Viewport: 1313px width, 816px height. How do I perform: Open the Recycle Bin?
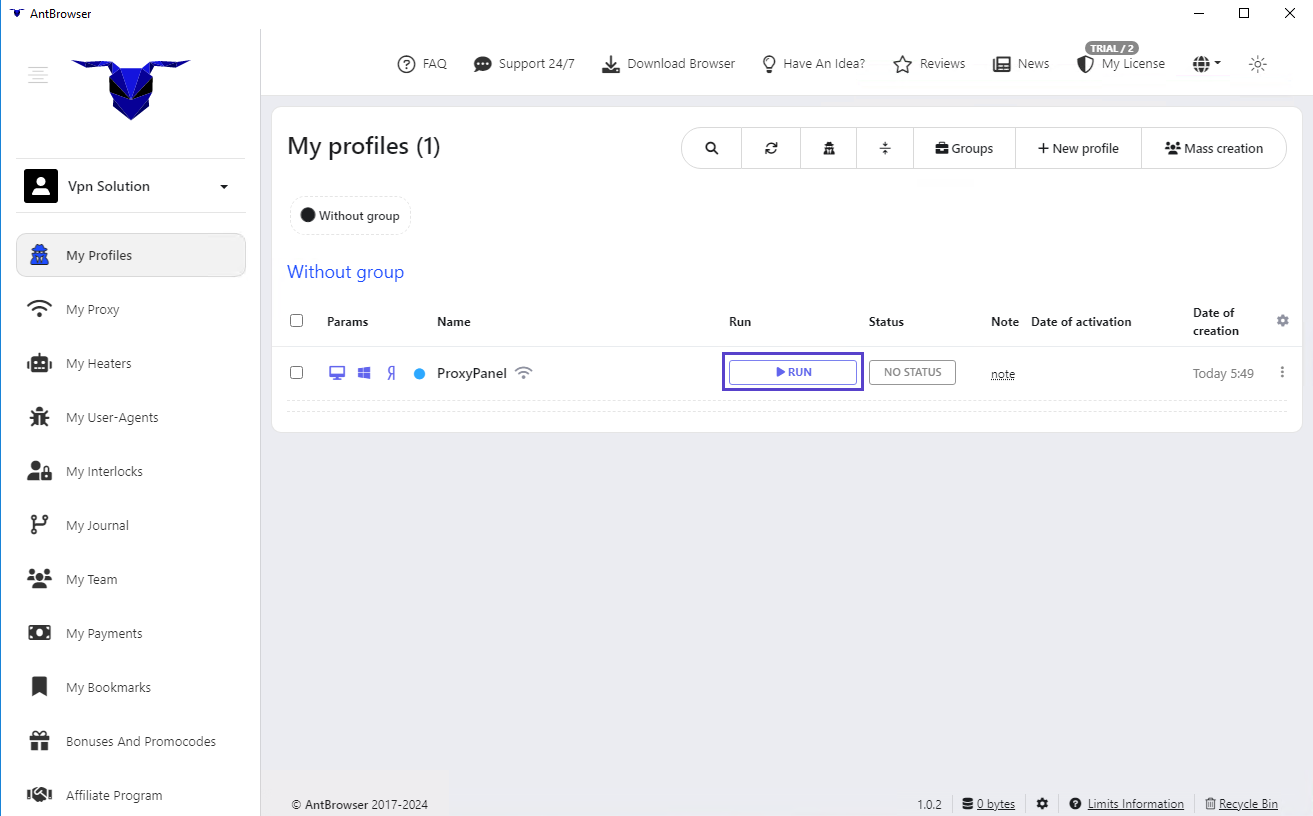1249,803
